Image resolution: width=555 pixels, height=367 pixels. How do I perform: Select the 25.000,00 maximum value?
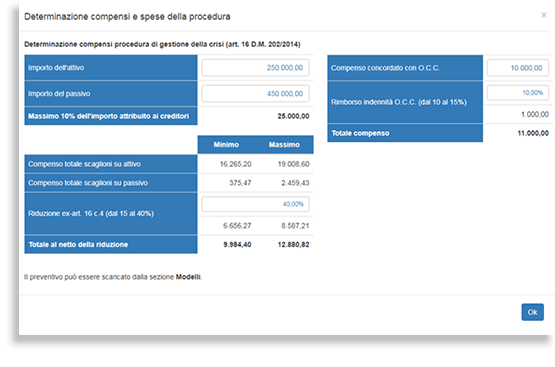[x=293, y=116]
